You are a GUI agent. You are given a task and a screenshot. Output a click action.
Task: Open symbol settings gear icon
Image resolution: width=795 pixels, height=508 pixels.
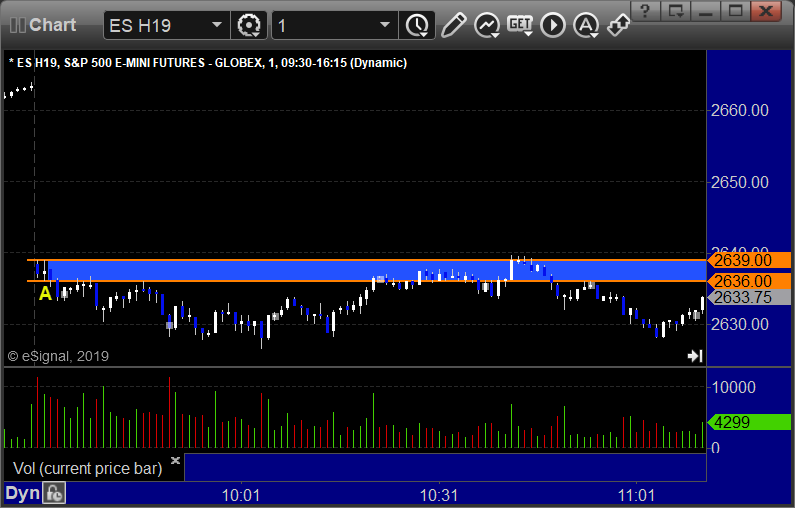(x=249, y=24)
